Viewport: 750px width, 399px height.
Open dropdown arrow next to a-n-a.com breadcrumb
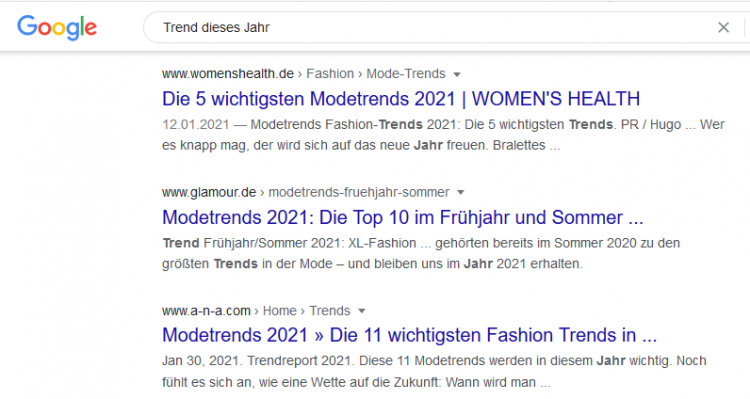click(x=362, y=311)
